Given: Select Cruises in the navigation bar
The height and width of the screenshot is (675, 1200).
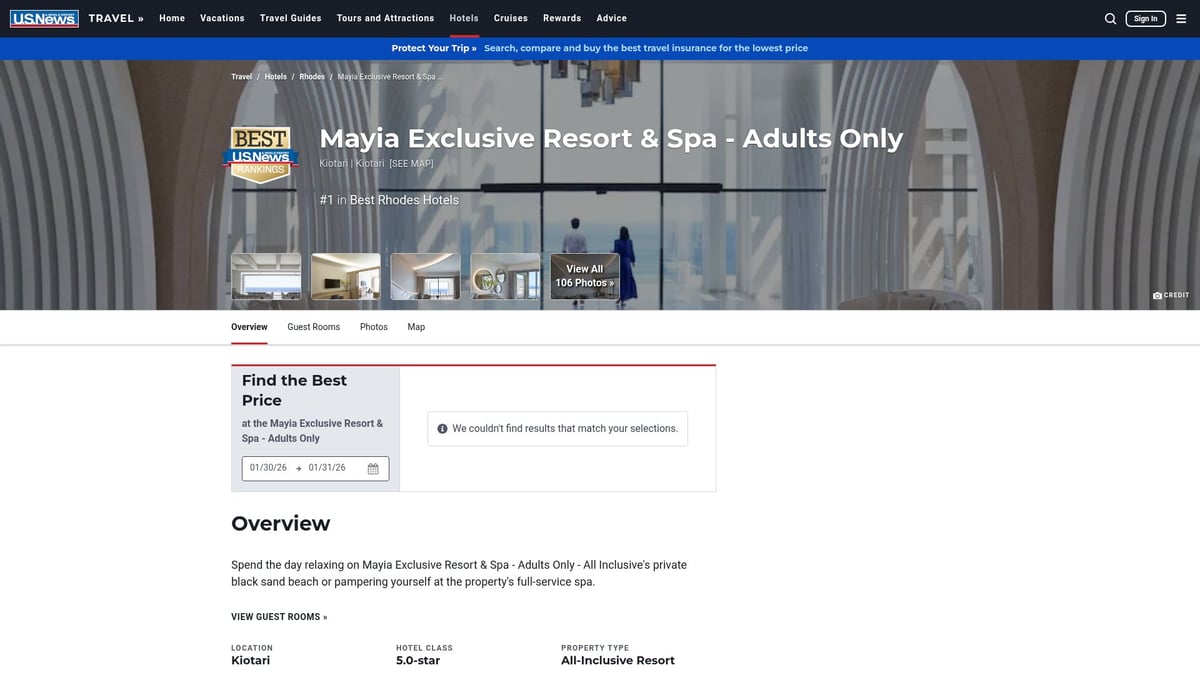Looking at the screenshot, I should click(x=510, y=18).
